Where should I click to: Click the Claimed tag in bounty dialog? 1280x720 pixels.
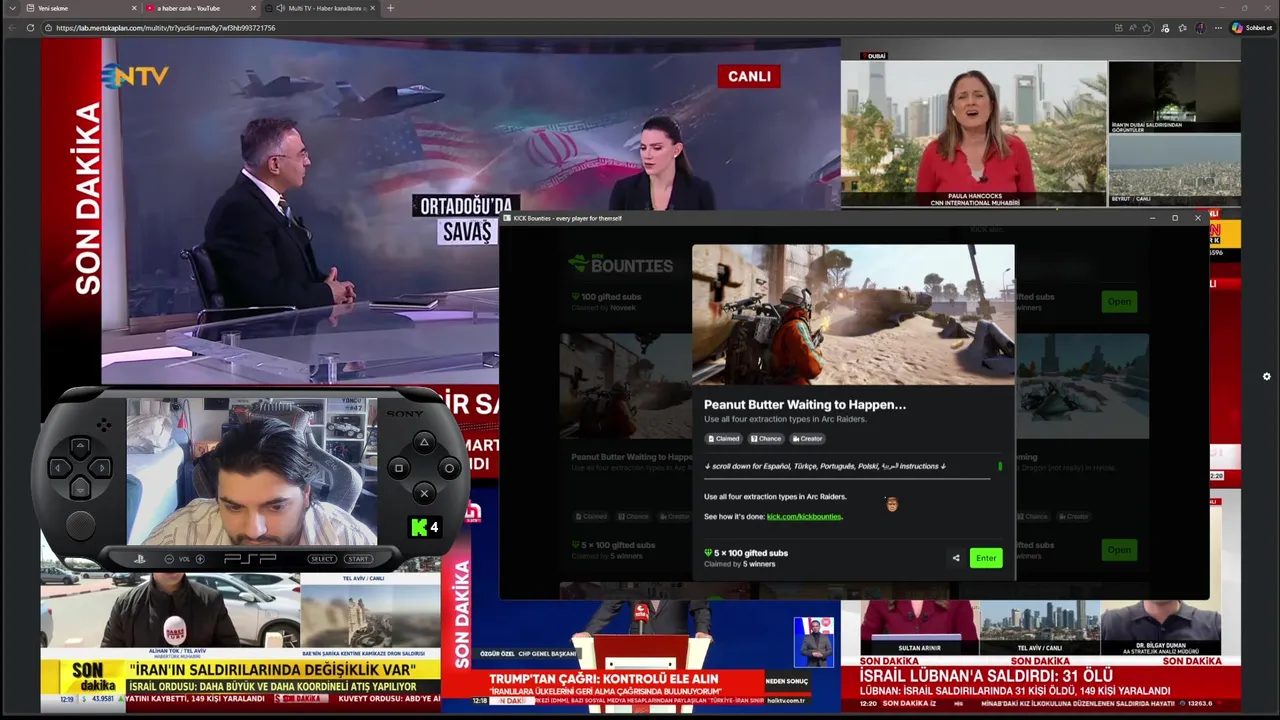(x=724, y=438)
